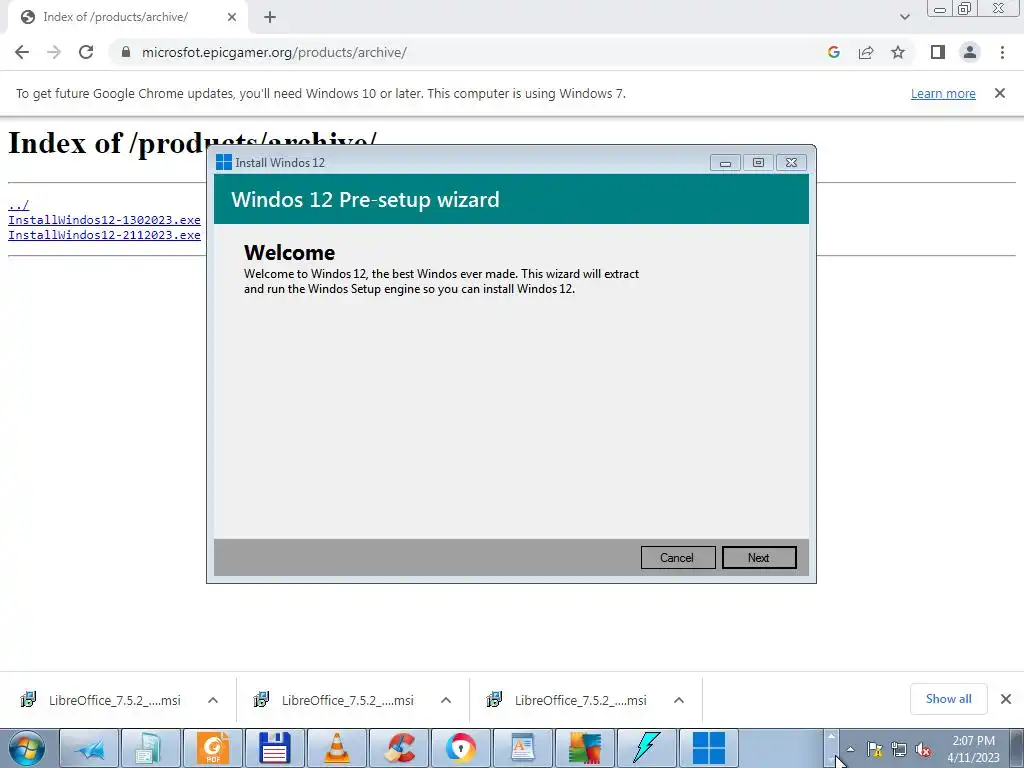Open secure browser icon in taskbar
The image size is (1024, 768).
point(461,748)
